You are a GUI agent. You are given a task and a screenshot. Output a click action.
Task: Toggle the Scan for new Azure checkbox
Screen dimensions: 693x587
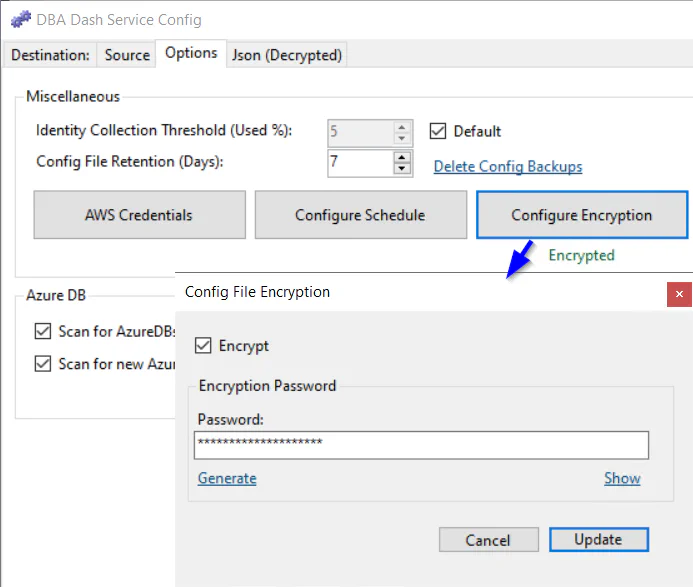coord(43,364)
